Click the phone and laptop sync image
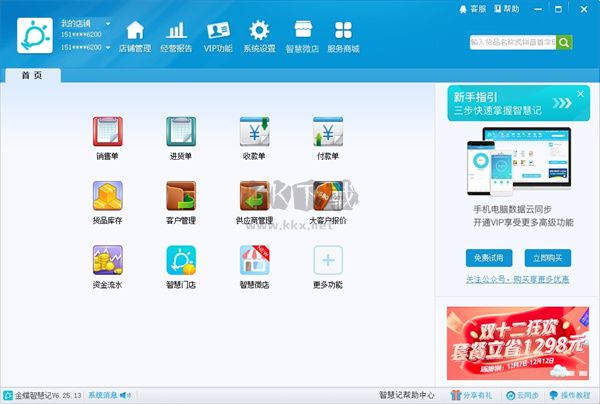 (518, 161)
